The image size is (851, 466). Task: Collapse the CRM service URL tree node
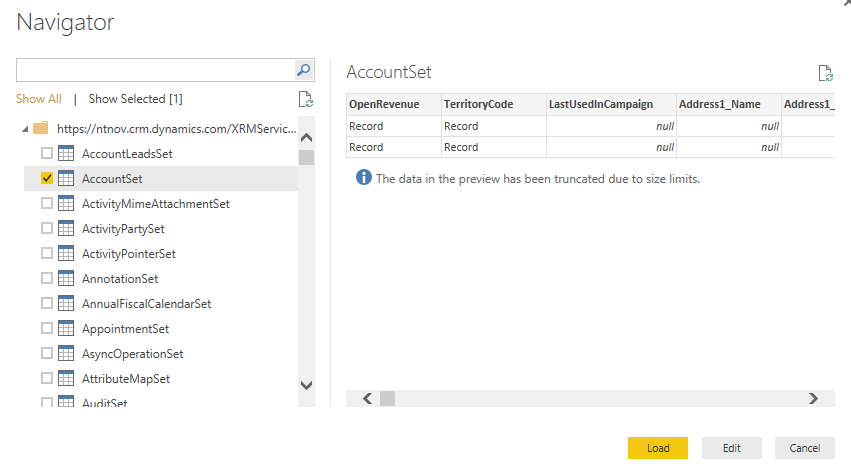24,129
